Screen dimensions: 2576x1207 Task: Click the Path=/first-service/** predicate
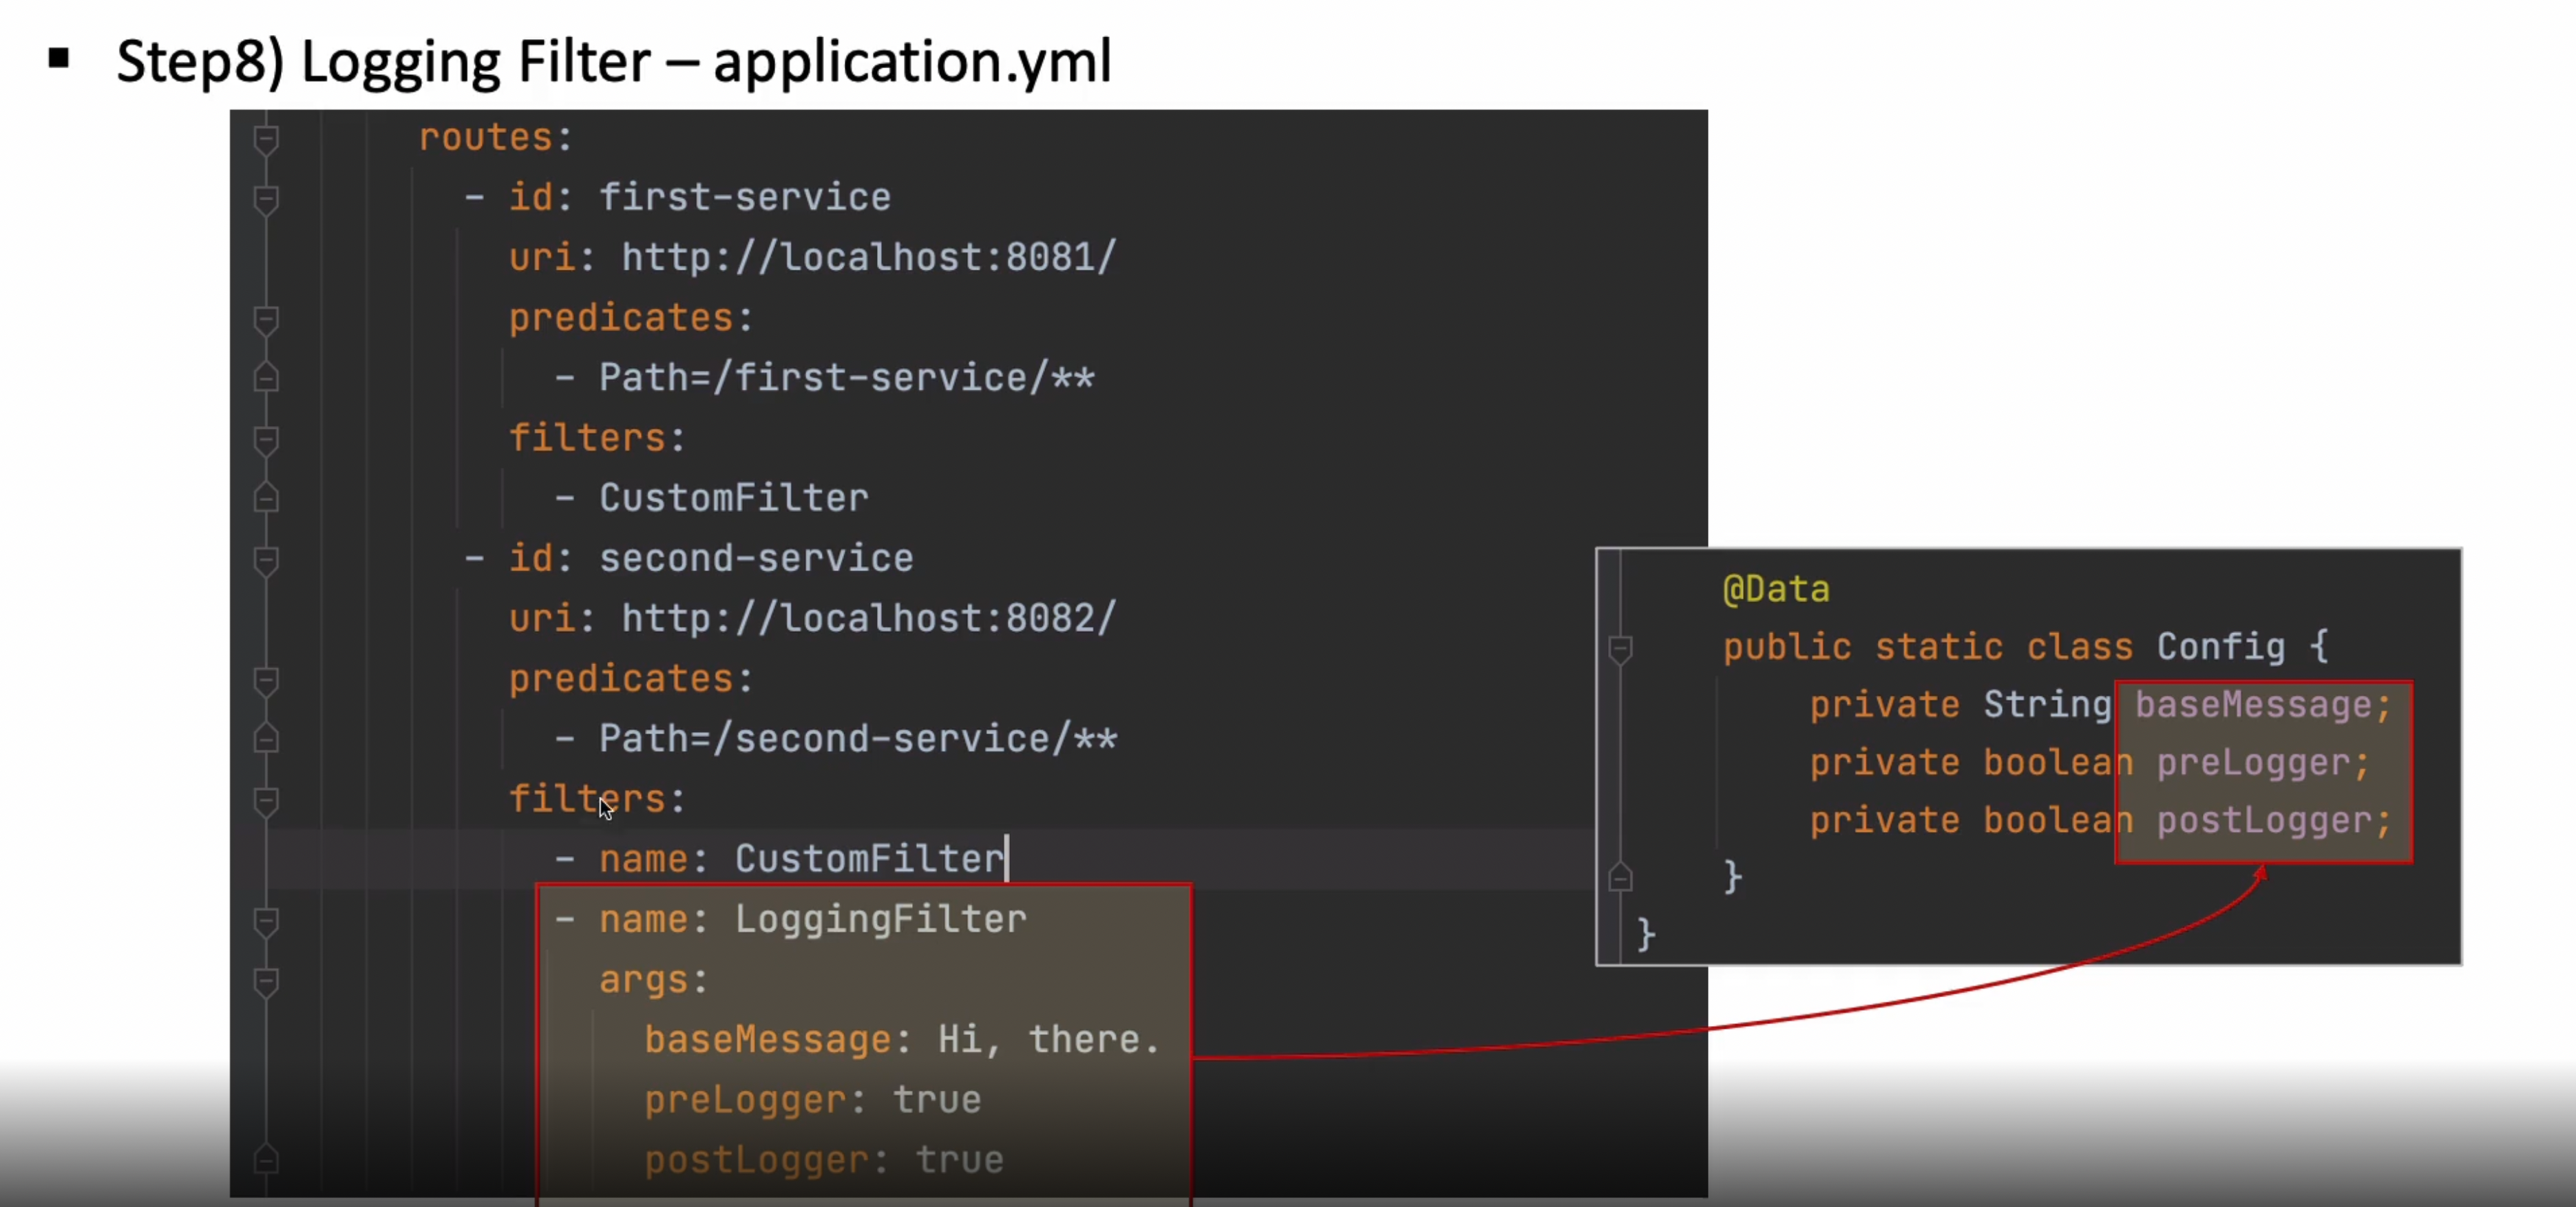[x=847, y=377]
